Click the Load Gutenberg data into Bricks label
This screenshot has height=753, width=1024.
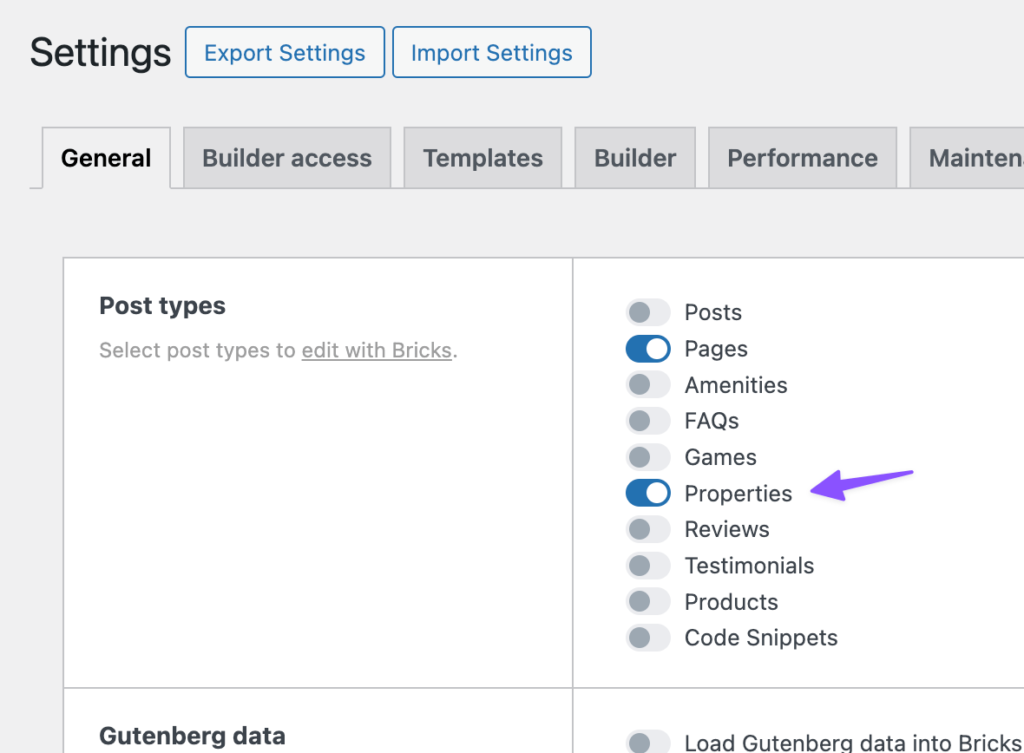[853, 743]
